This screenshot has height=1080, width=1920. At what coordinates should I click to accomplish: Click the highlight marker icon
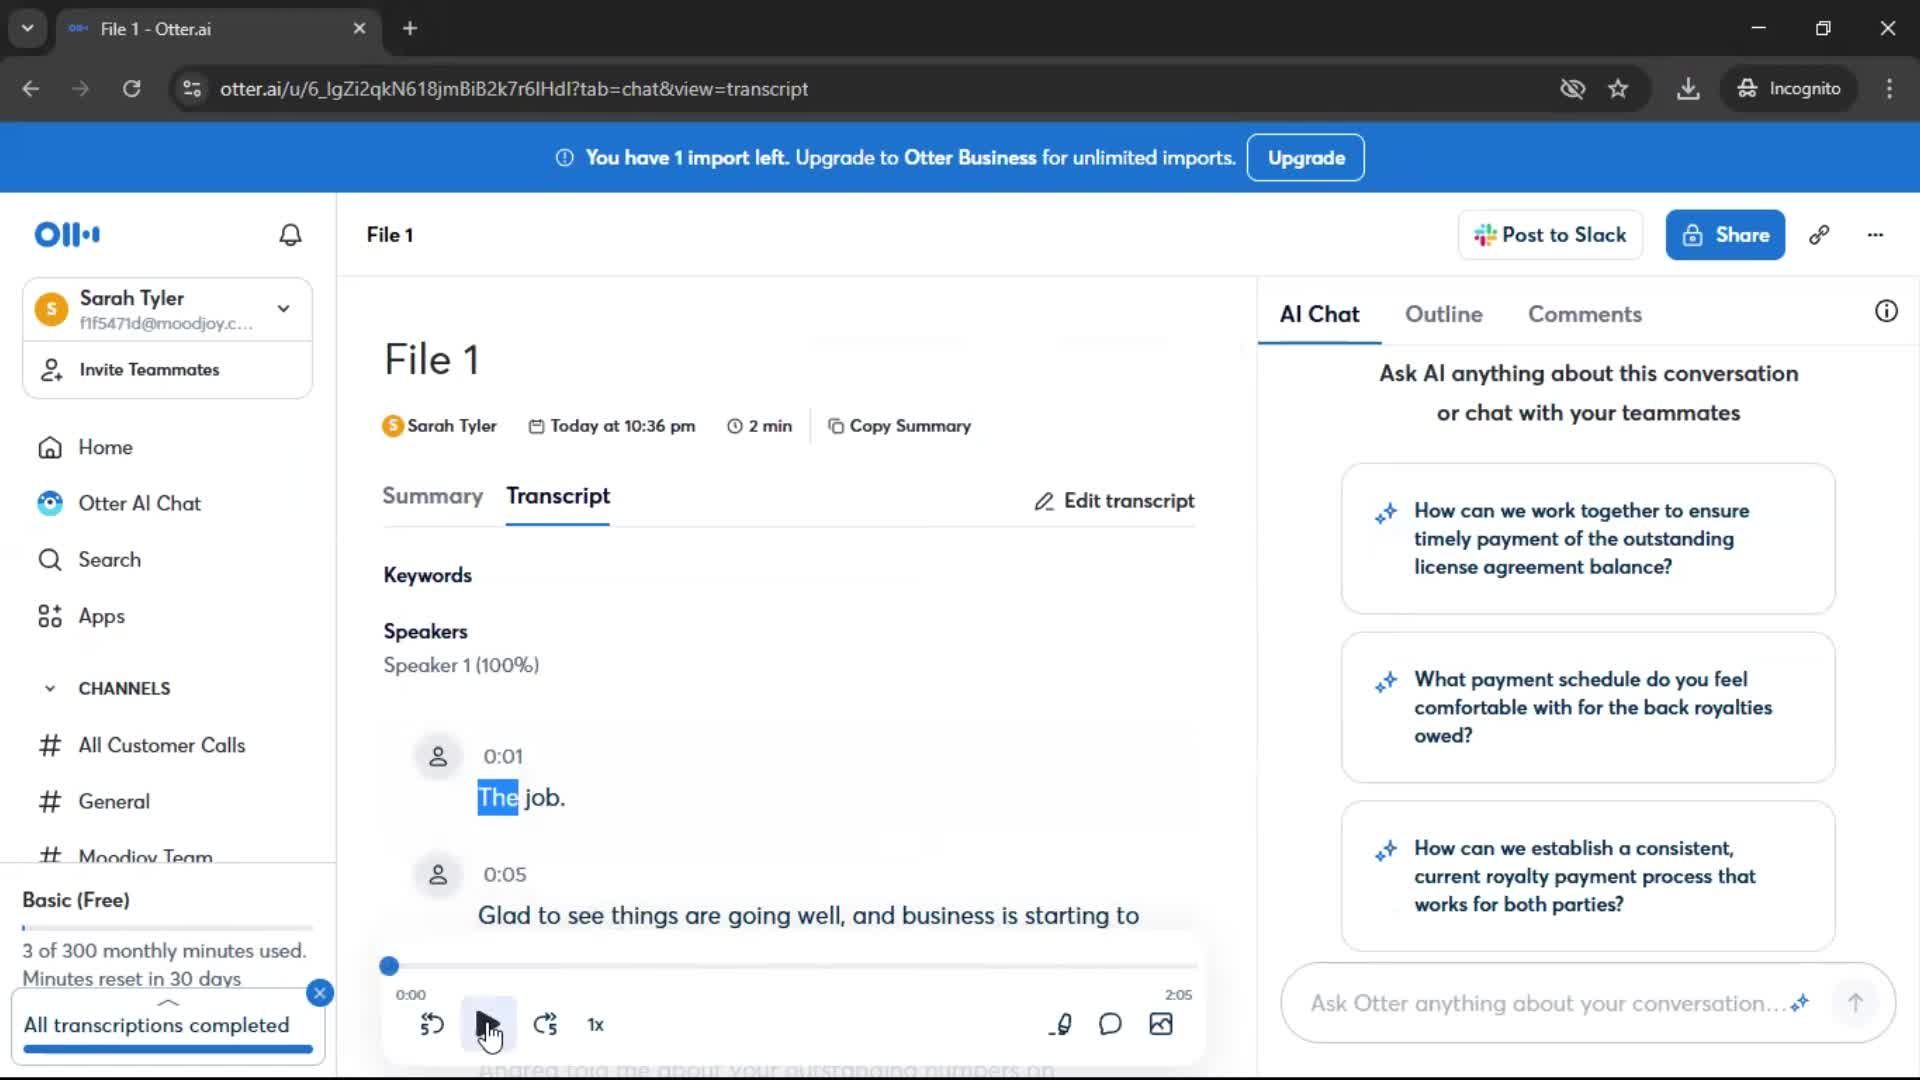click(x=1061, y=1024)
